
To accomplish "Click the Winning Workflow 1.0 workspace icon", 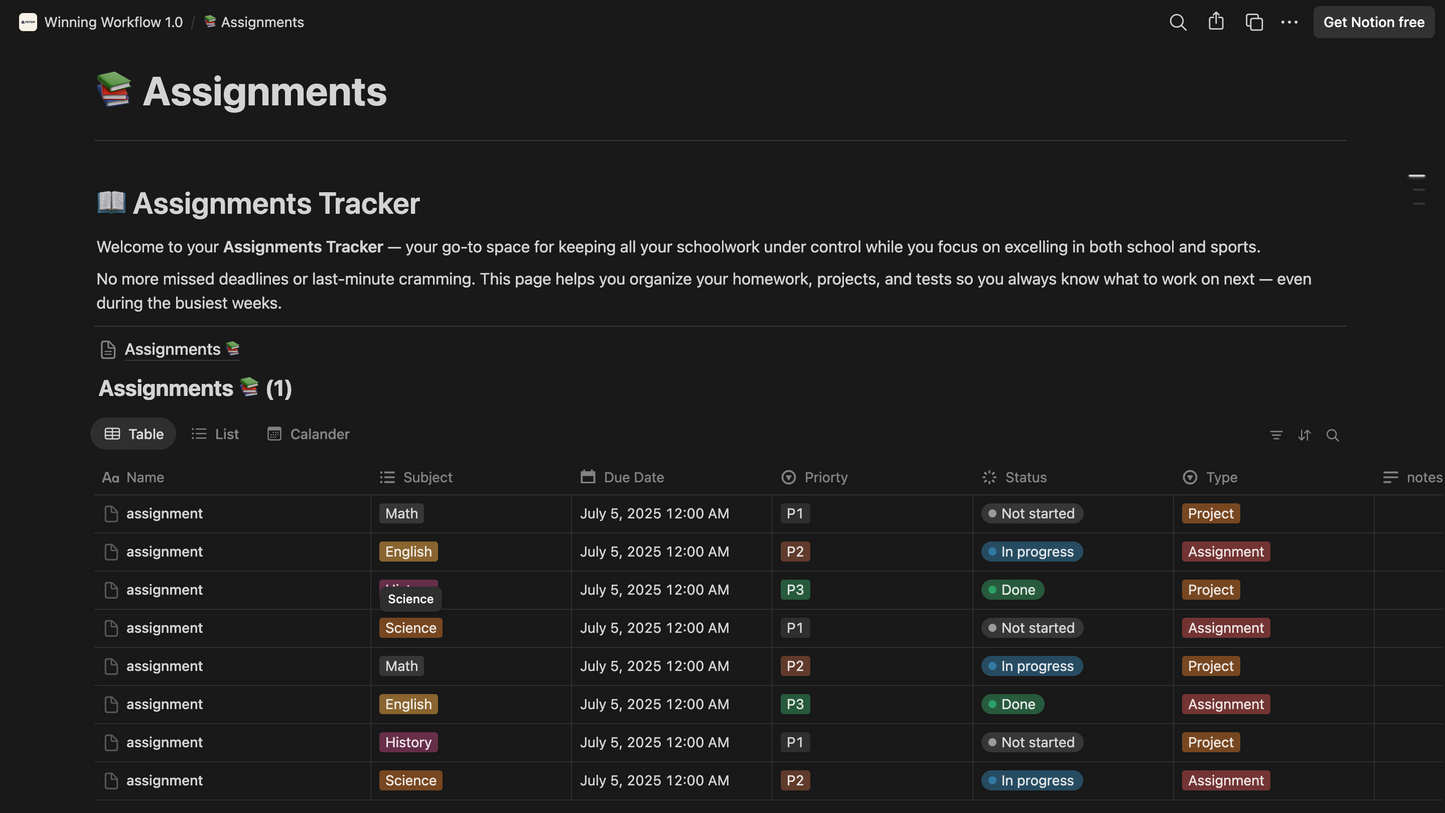I will (28, 22).
